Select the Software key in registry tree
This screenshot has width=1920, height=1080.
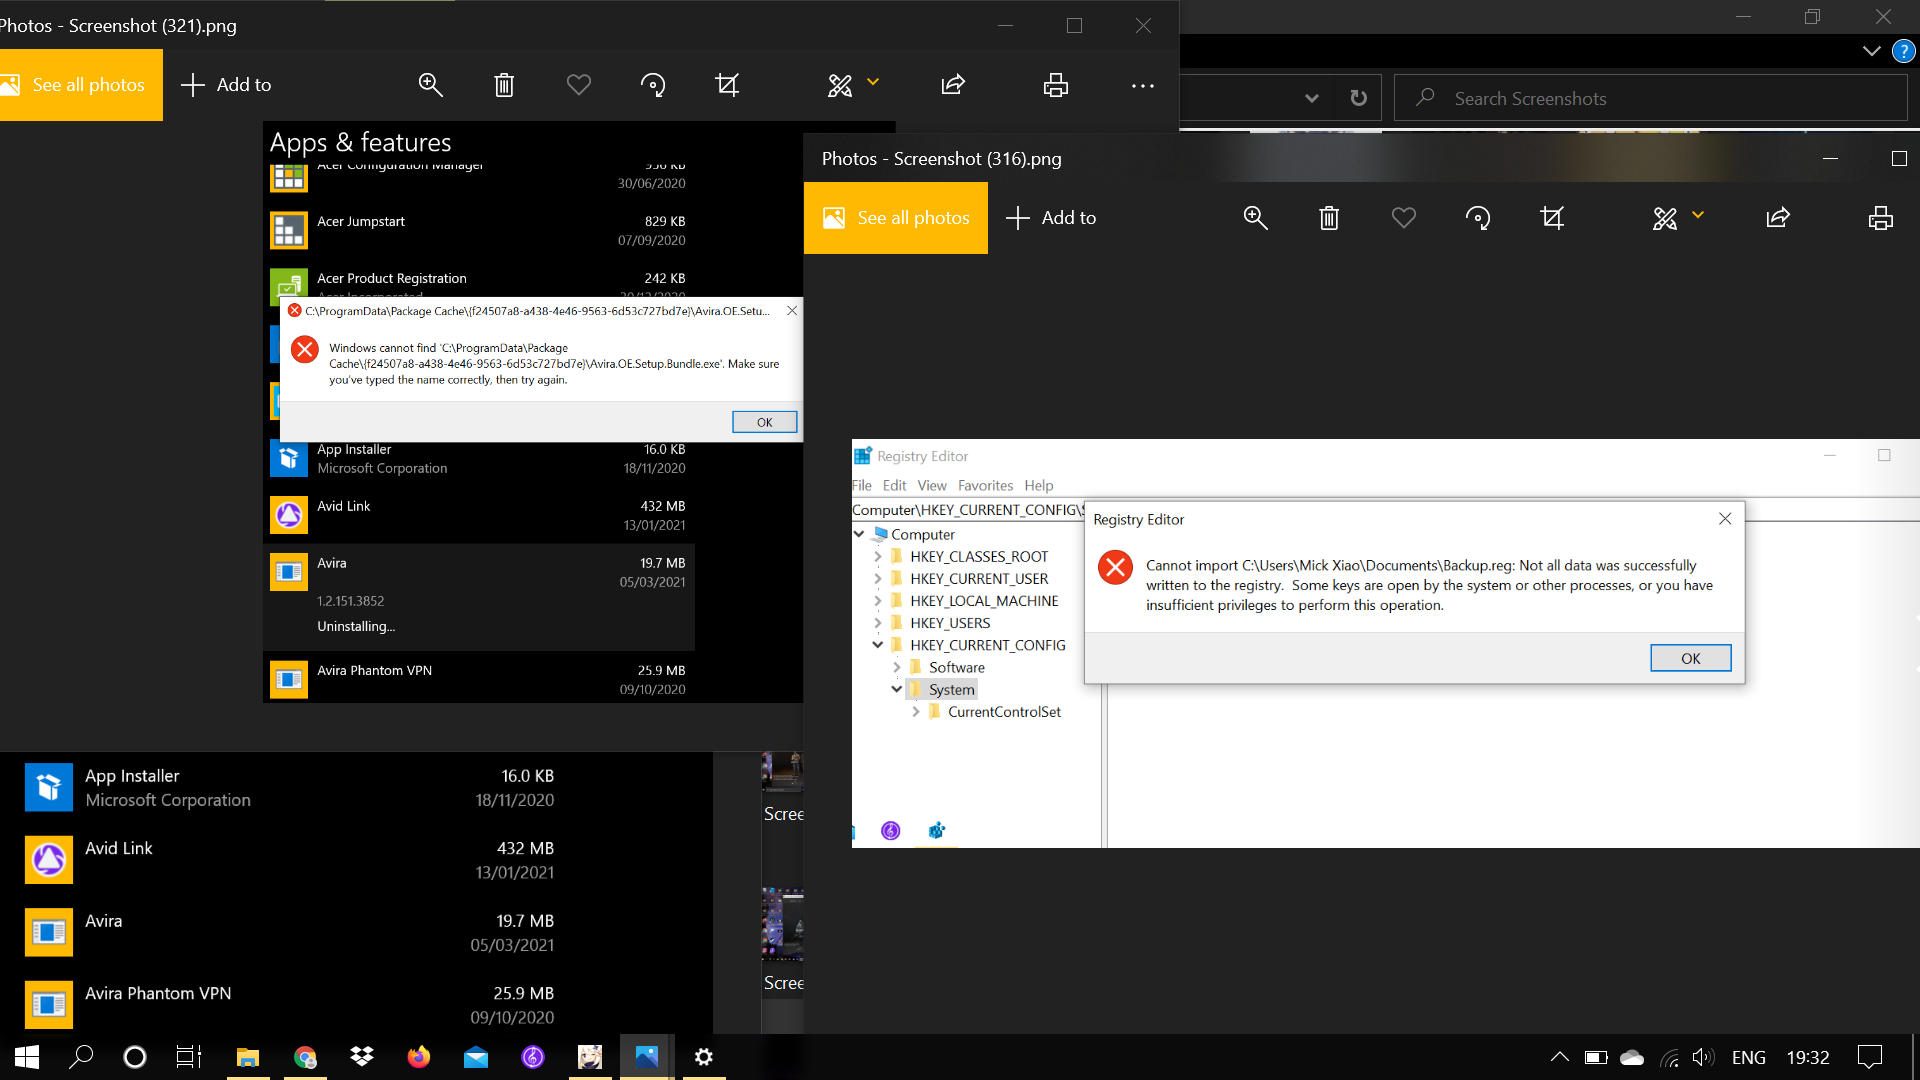point(956,667)
